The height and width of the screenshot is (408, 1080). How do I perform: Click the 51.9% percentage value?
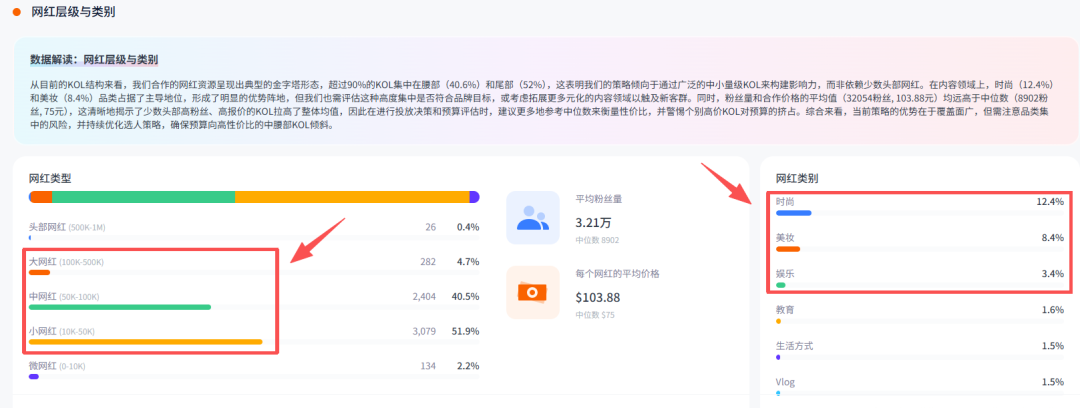[465, 332]
